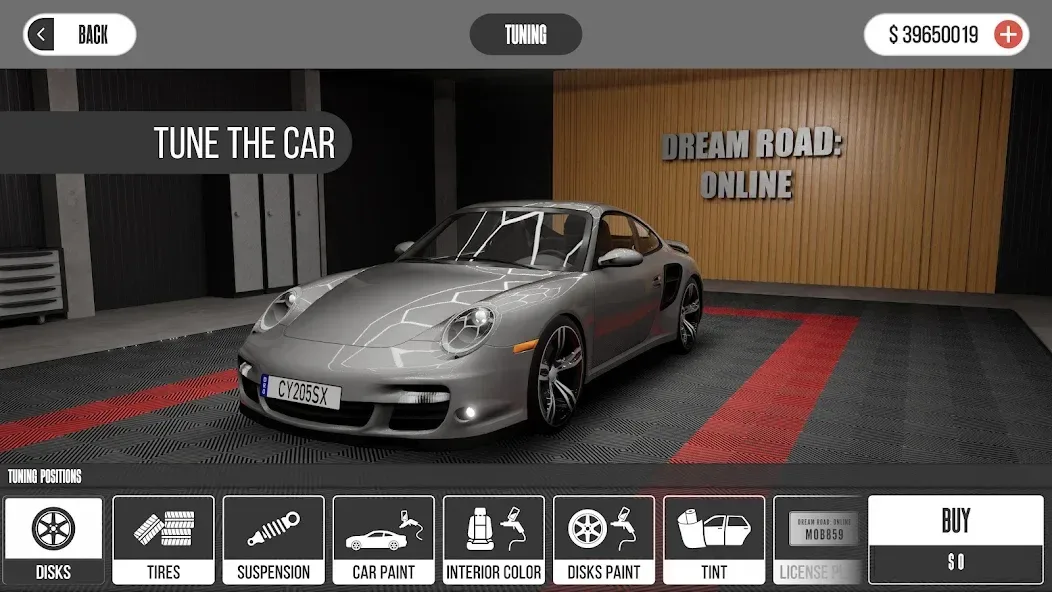Click the Tuning Positions label
1052x592 pixels.
point(44,477)
